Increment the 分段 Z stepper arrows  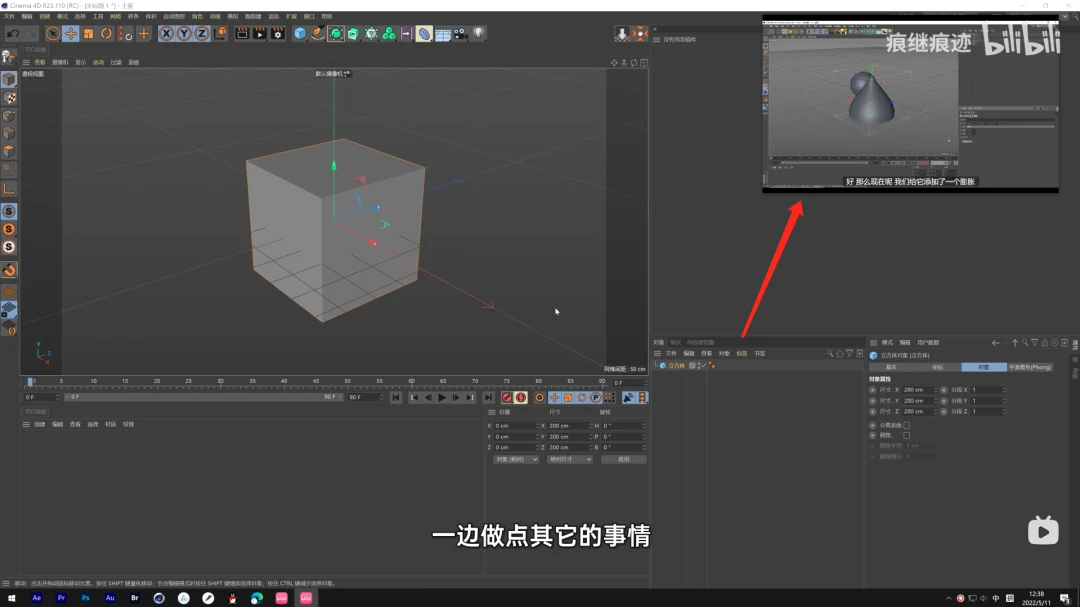tap(1004, 411)
